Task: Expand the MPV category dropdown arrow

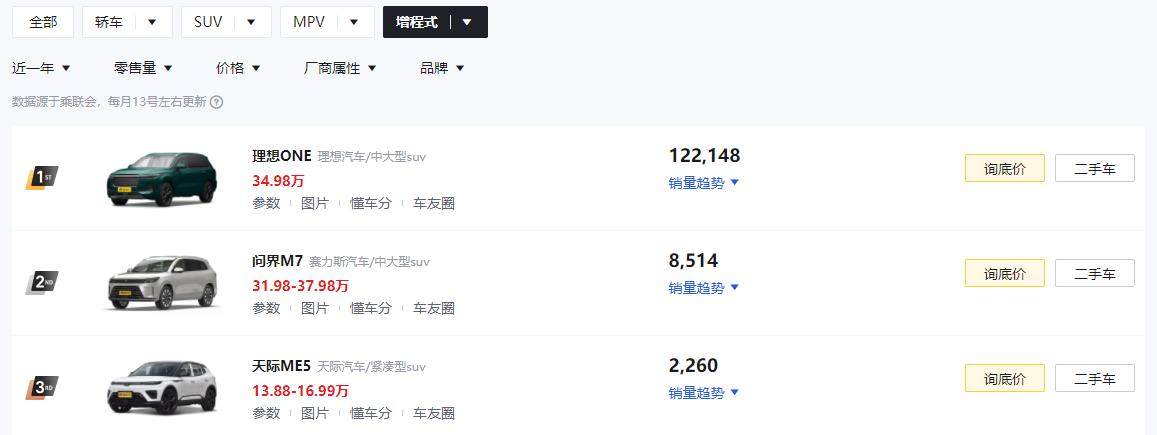Action: (x=354, y=22)
